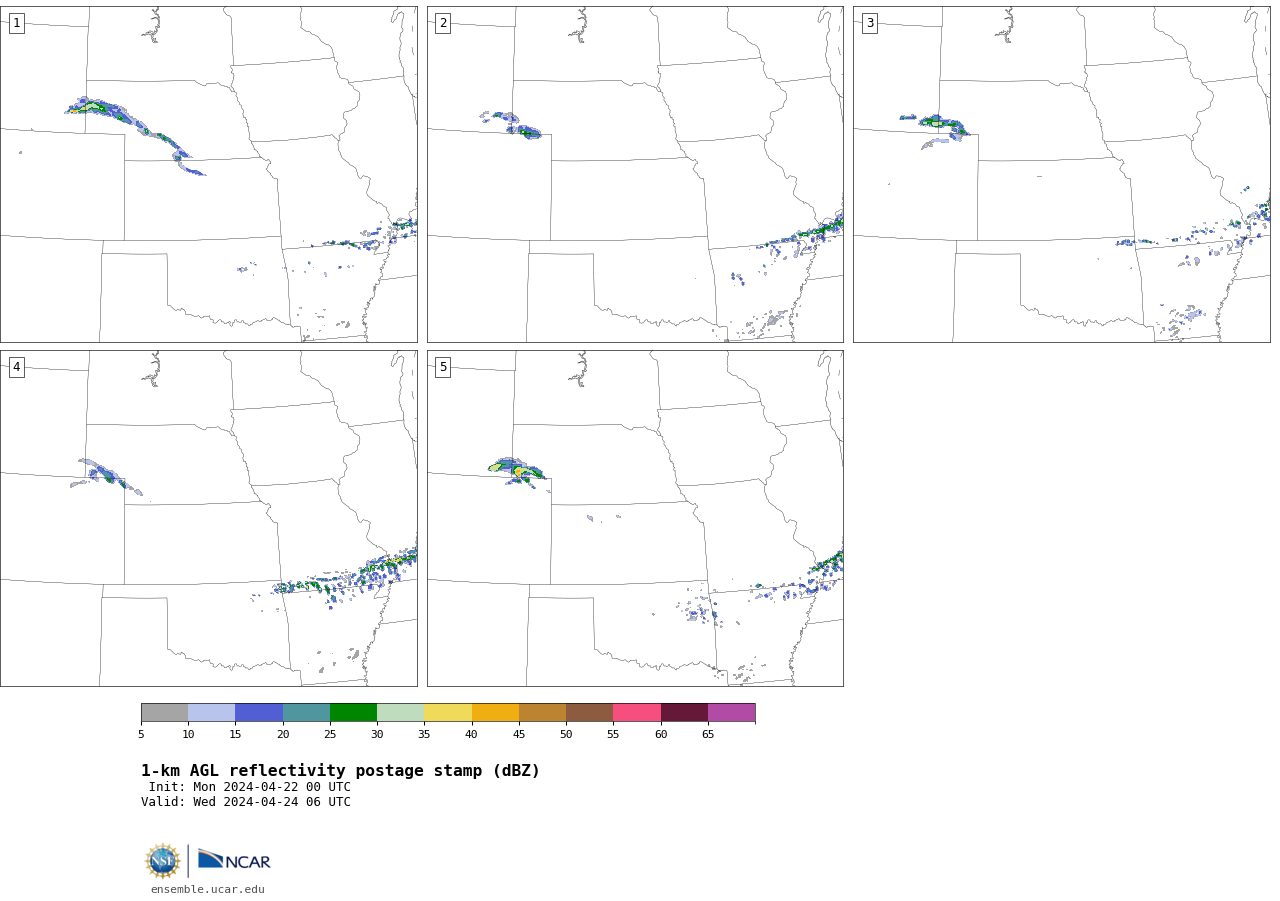Viewport: 1280px width, 901px height.
Task: Click the panel number label 4
Action: [x=16, y=367]
